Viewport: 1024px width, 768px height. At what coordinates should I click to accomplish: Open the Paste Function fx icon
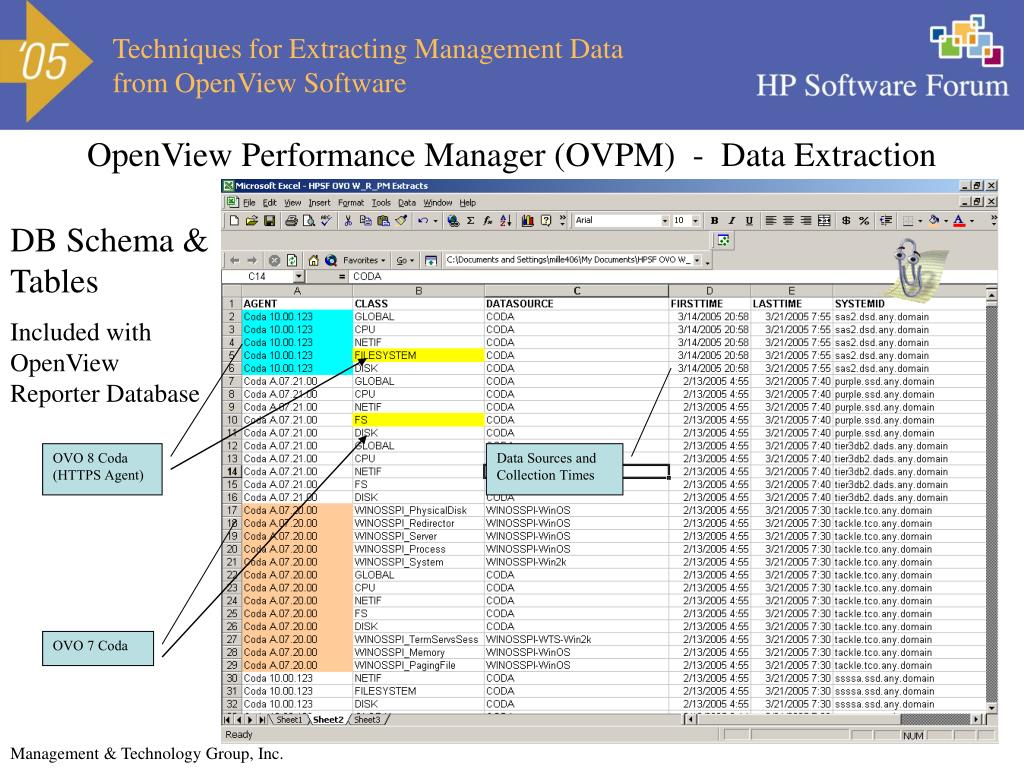pyautogui.click(x=488, y=221)
